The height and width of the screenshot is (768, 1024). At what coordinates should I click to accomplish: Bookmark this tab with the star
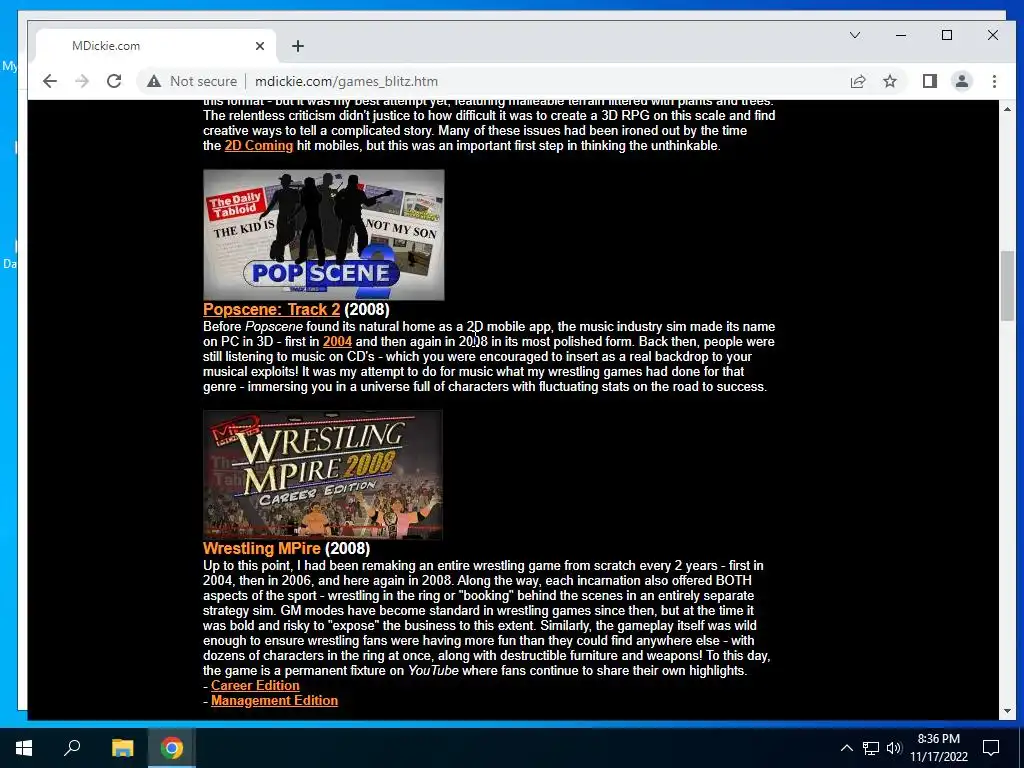pyautogui.click(x=889, y=81)
